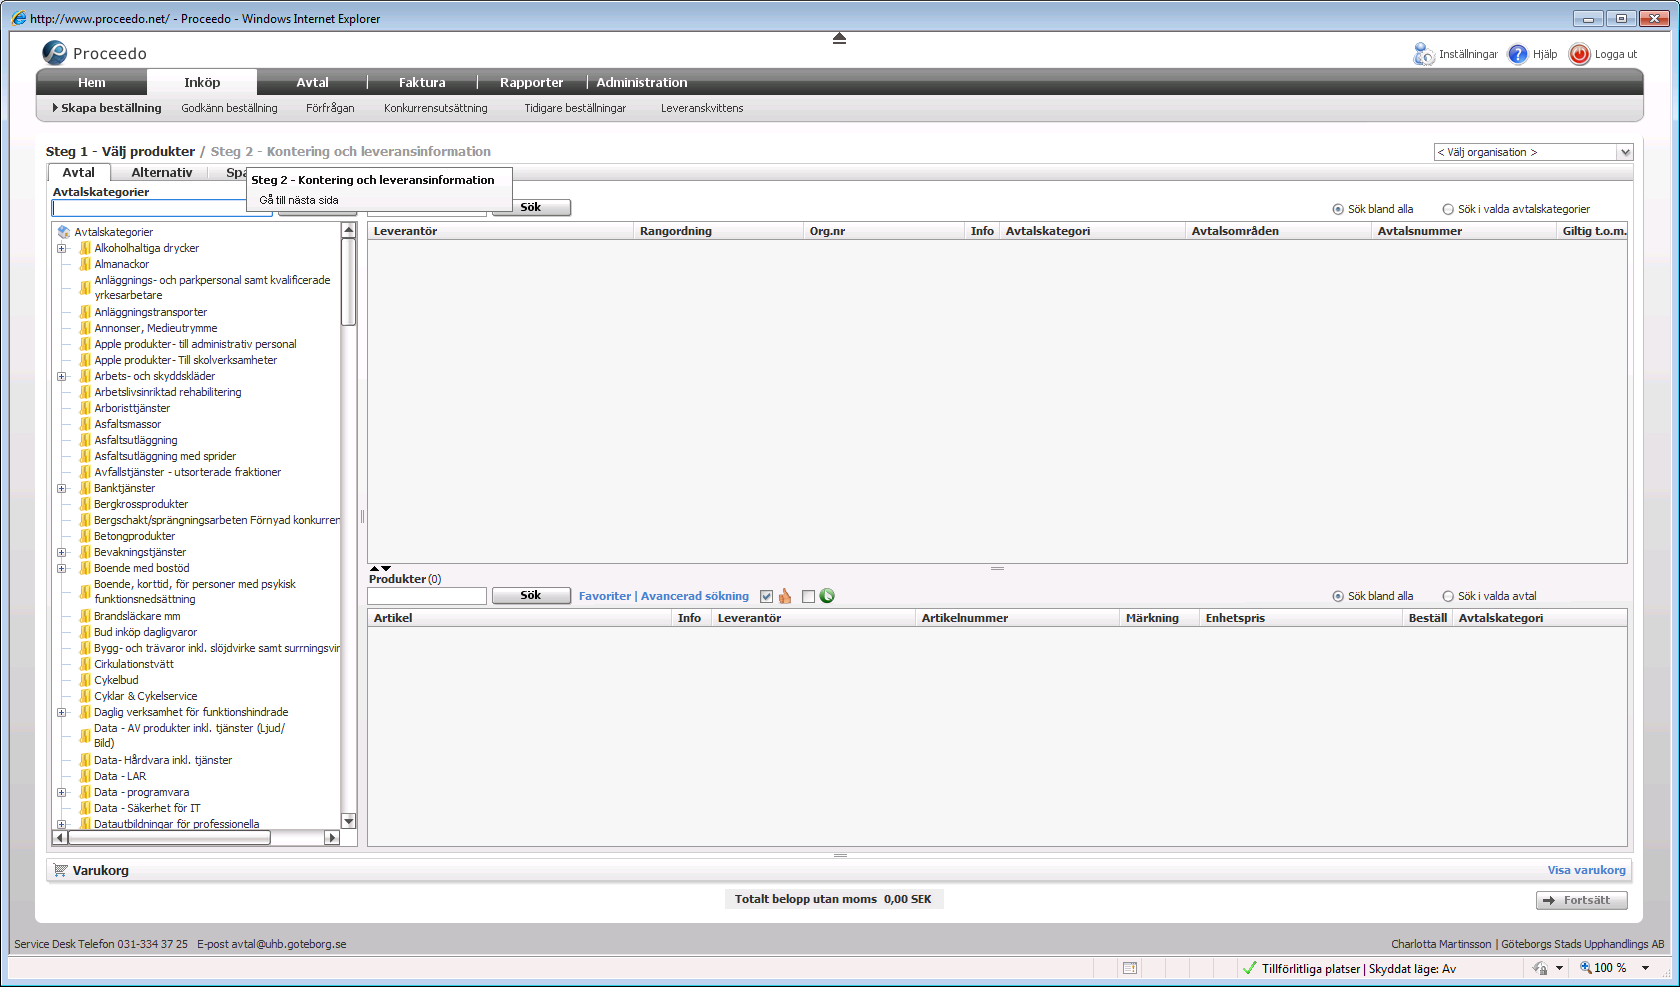Click the green leaf eco icon

click(x=827, y=596)
